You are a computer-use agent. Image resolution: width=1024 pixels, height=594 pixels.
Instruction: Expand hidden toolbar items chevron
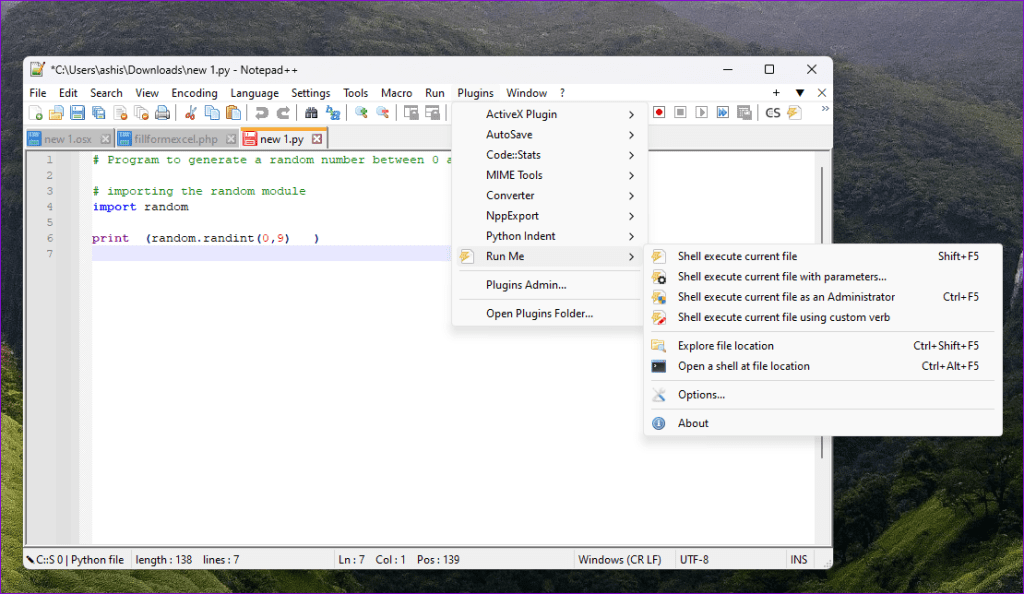pyautogui.click(x=825, y=109)
